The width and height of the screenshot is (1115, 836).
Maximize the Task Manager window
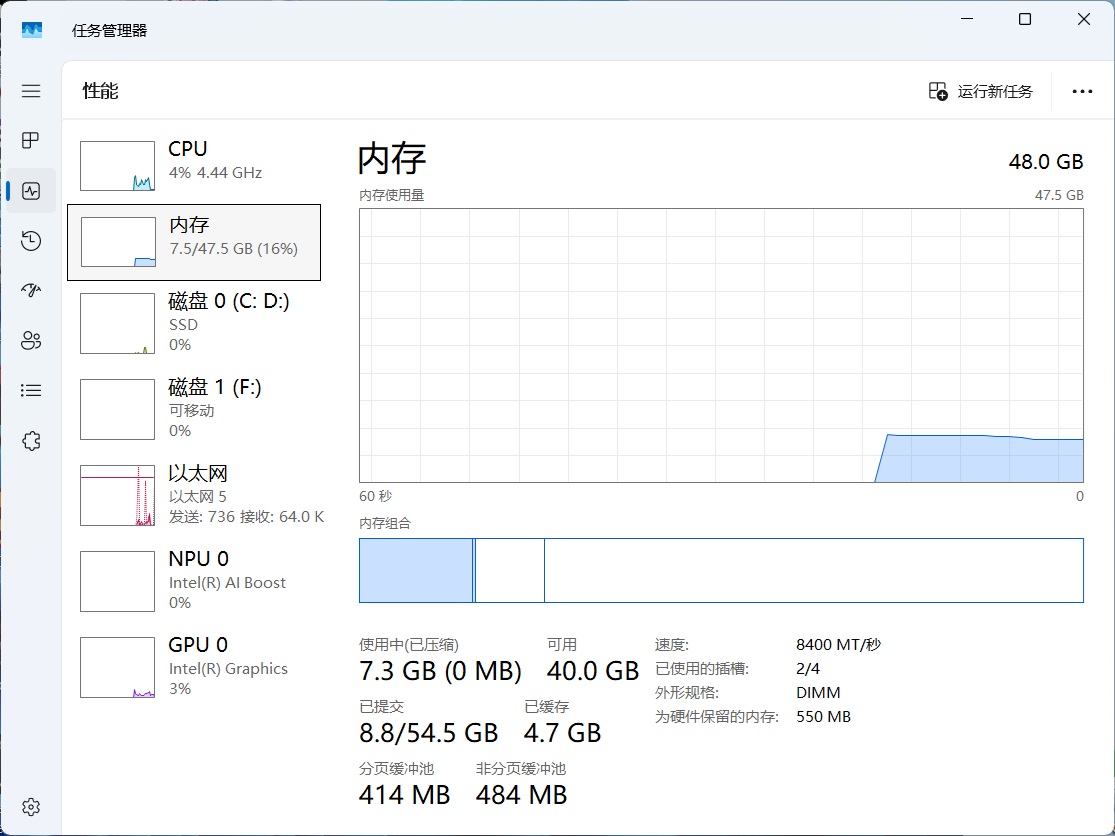[x=1025, y=19]
